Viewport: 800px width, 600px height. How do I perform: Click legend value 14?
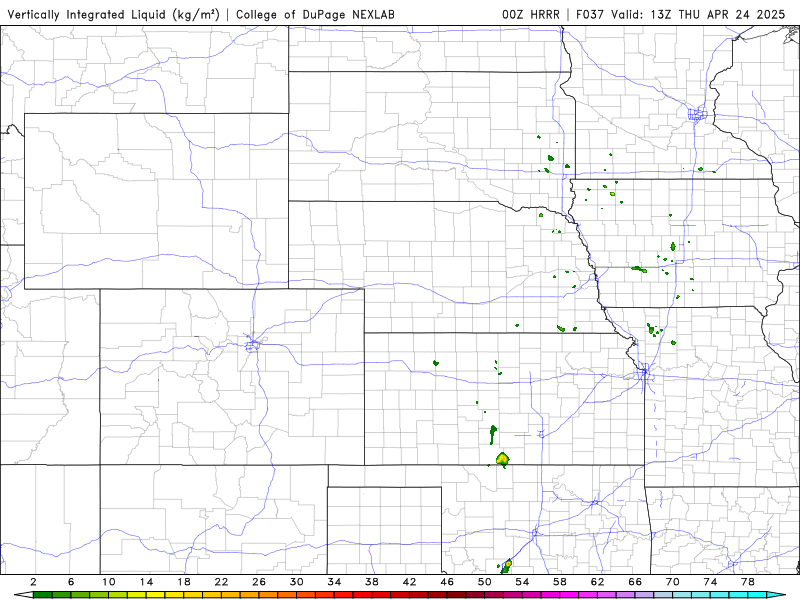click(x=146, y=582)
